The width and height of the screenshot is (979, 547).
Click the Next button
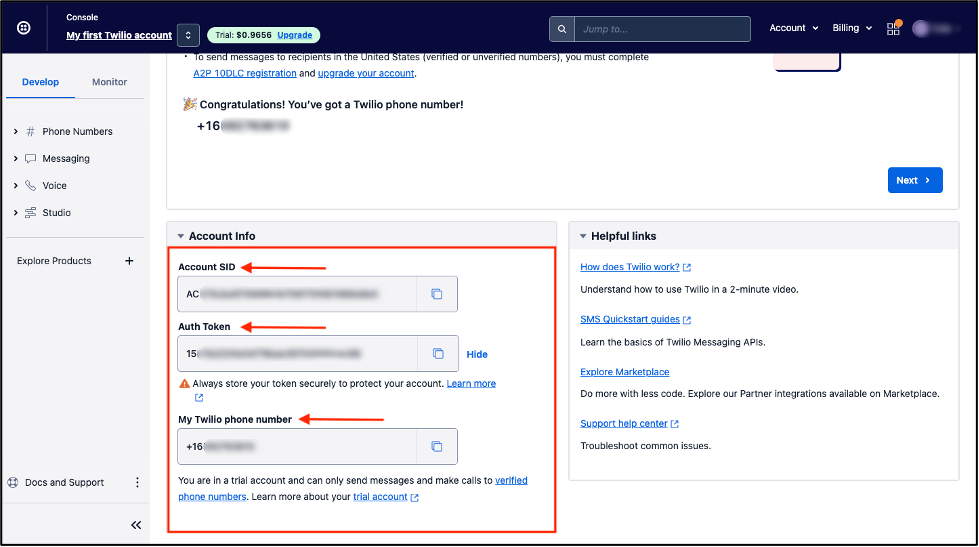coord(914,180)
